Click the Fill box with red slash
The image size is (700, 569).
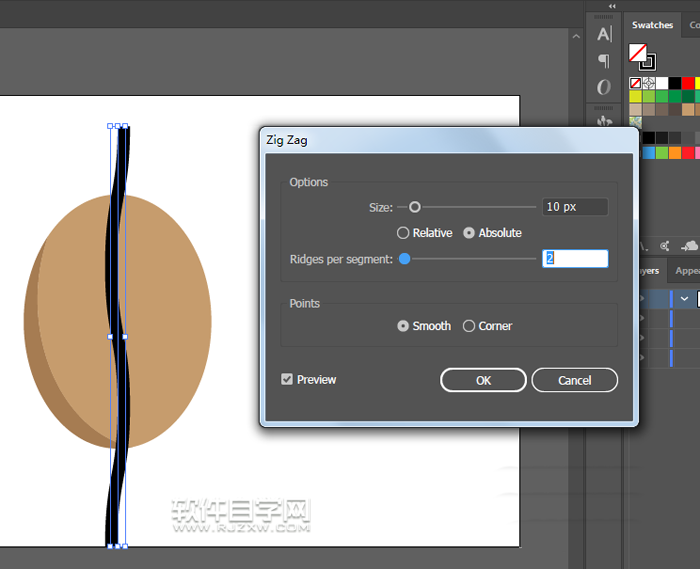tap(637, 52)
